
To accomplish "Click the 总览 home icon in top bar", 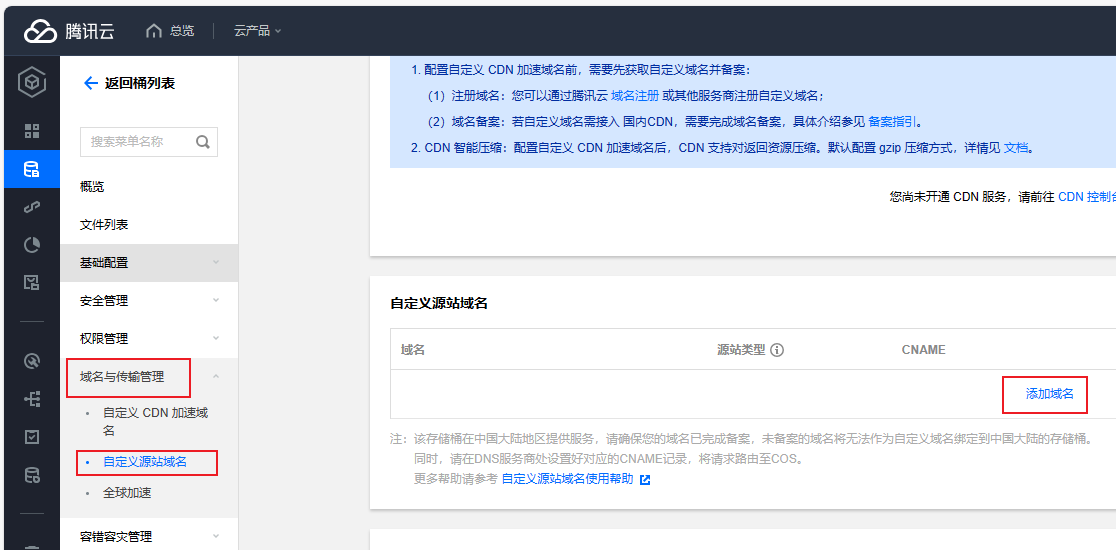I will tap(153, 31).
